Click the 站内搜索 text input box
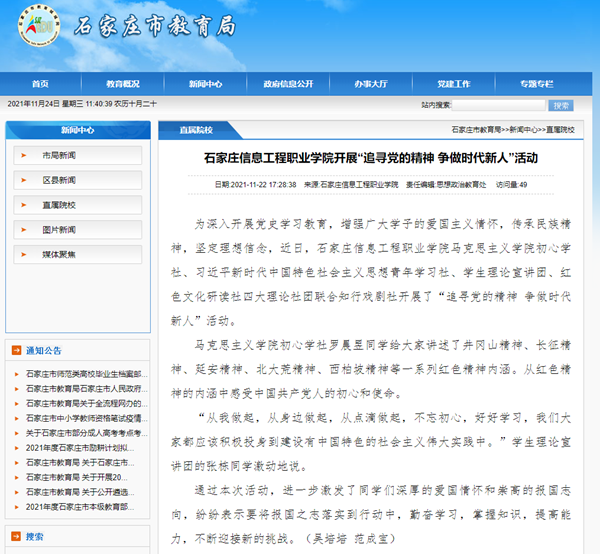Screen dimensions: 600x554 point(497,105)
